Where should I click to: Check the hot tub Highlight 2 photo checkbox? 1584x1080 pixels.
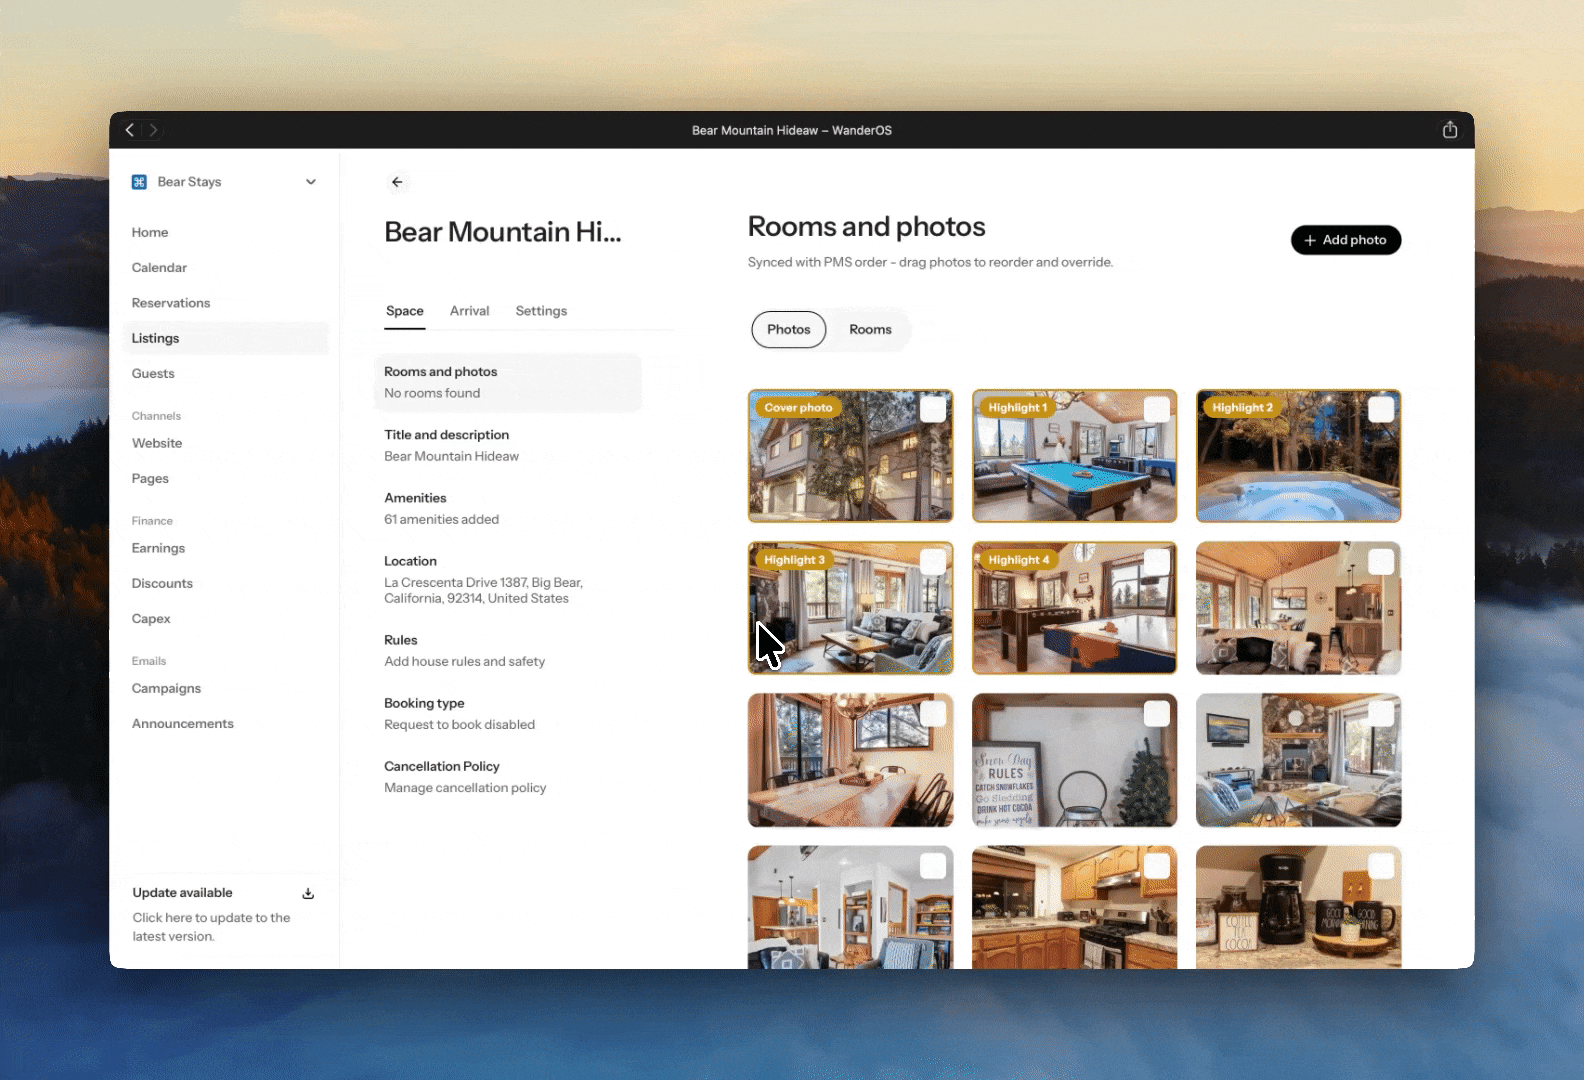[x=1381, y=409]
